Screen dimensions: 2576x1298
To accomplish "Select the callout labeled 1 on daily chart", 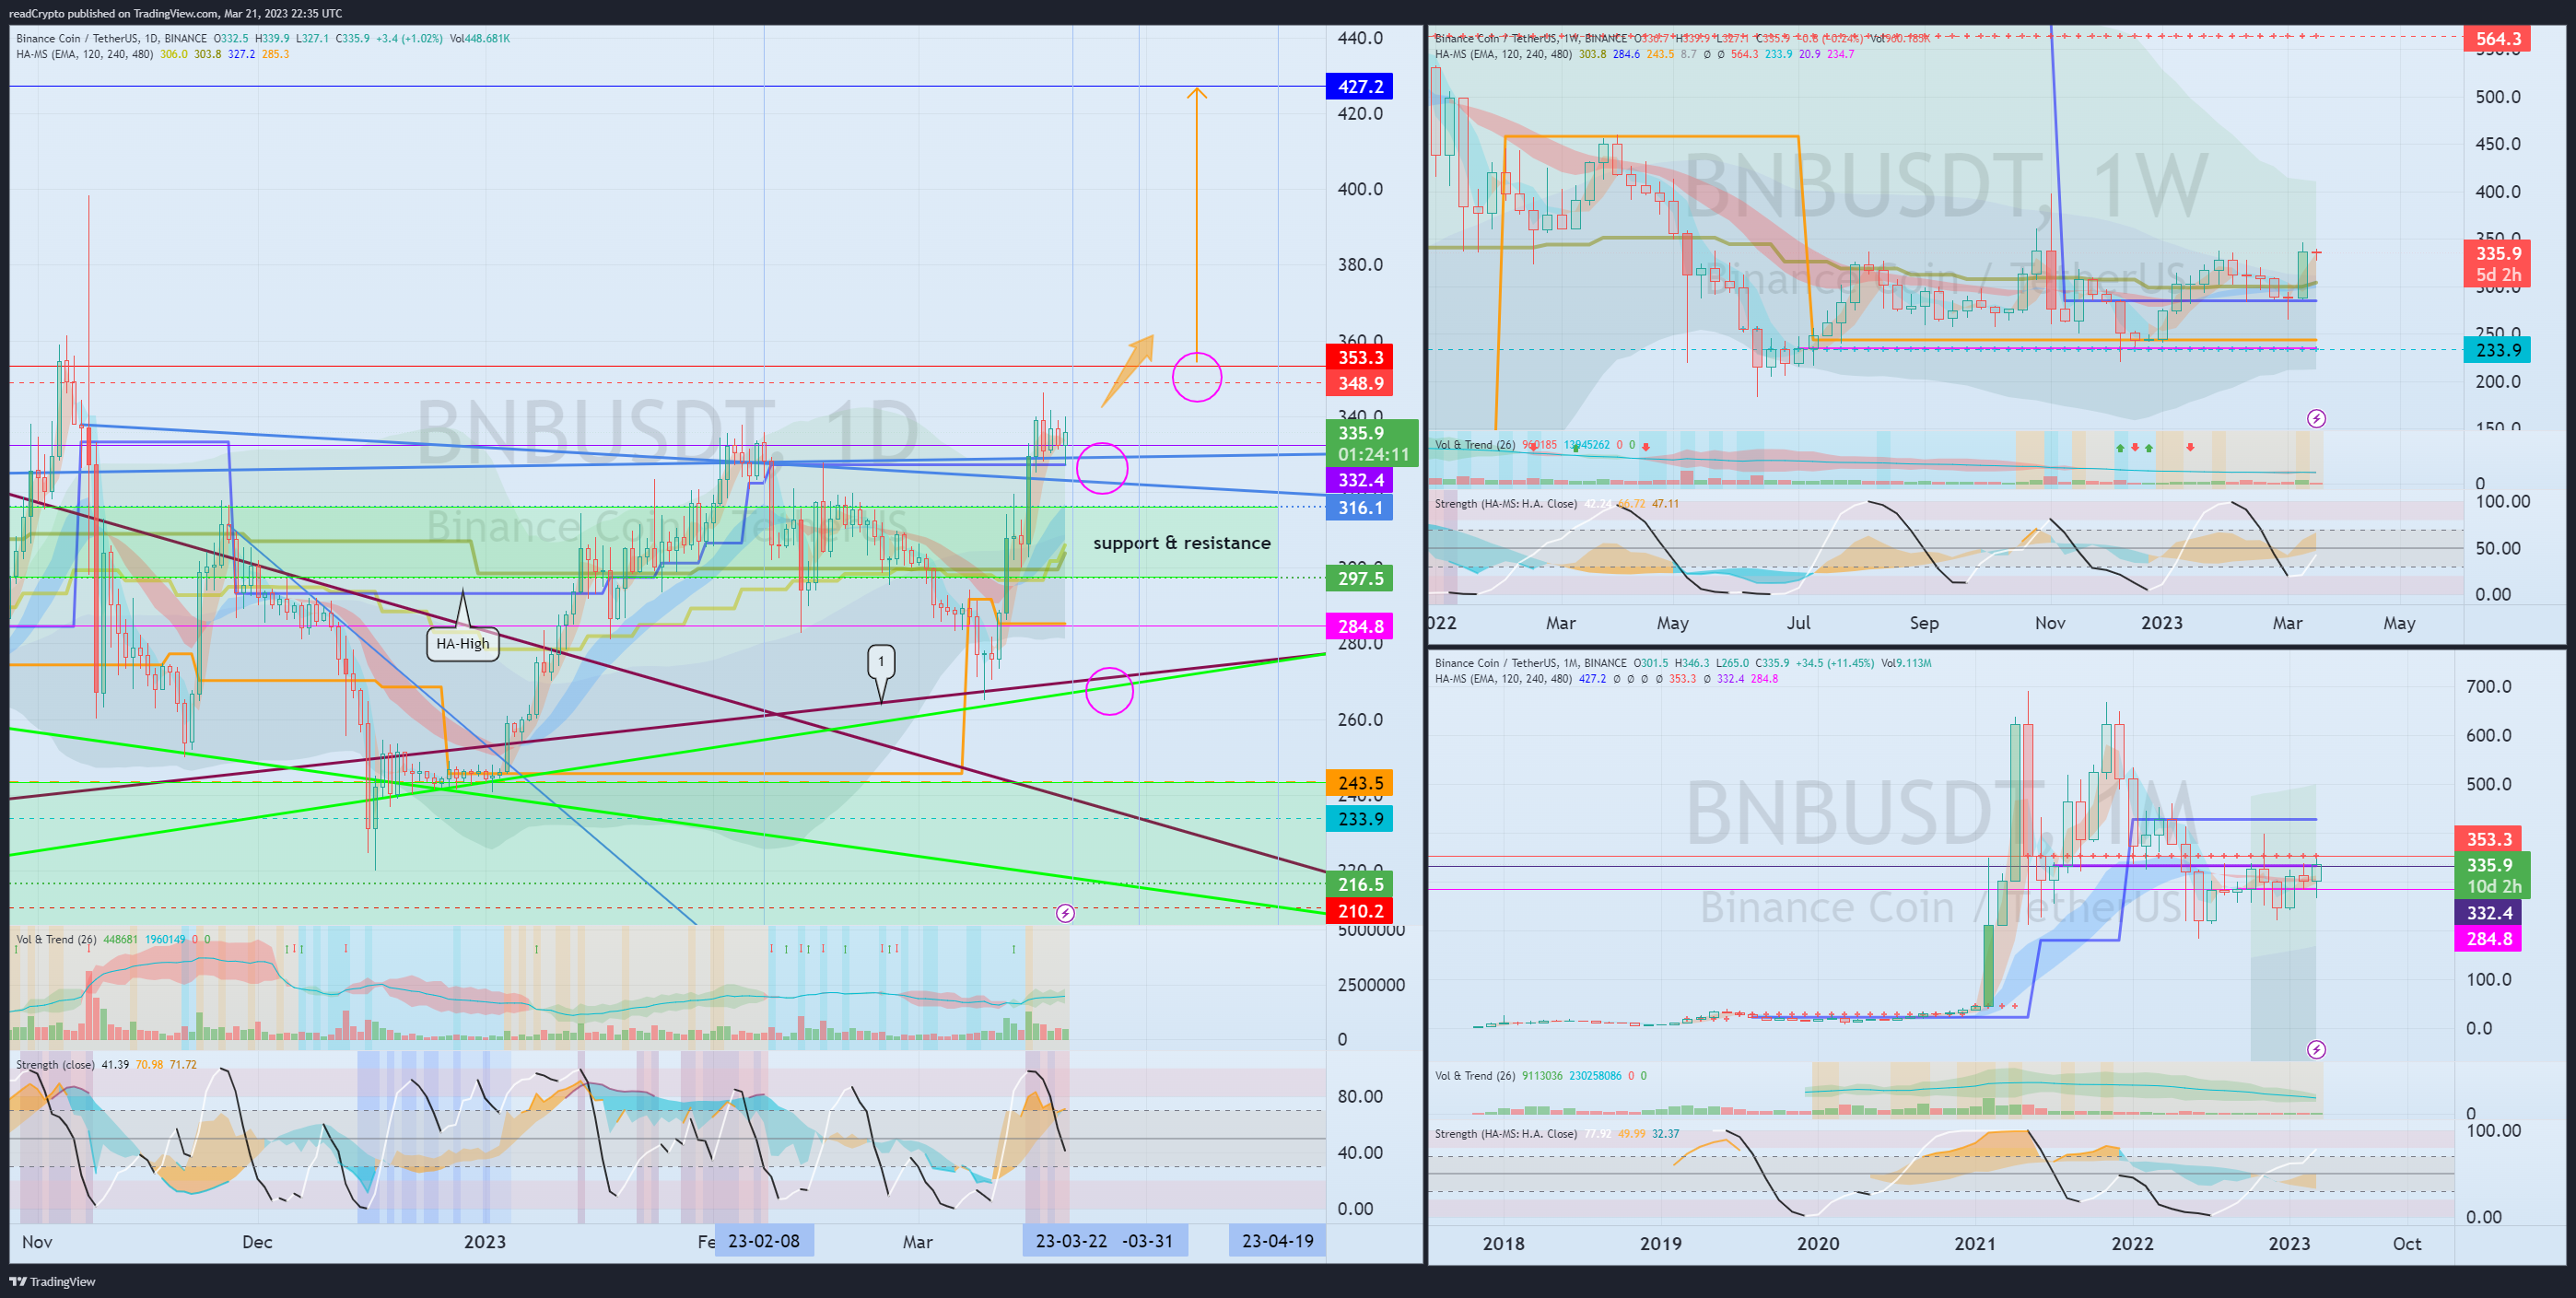I will pos(880,661).
